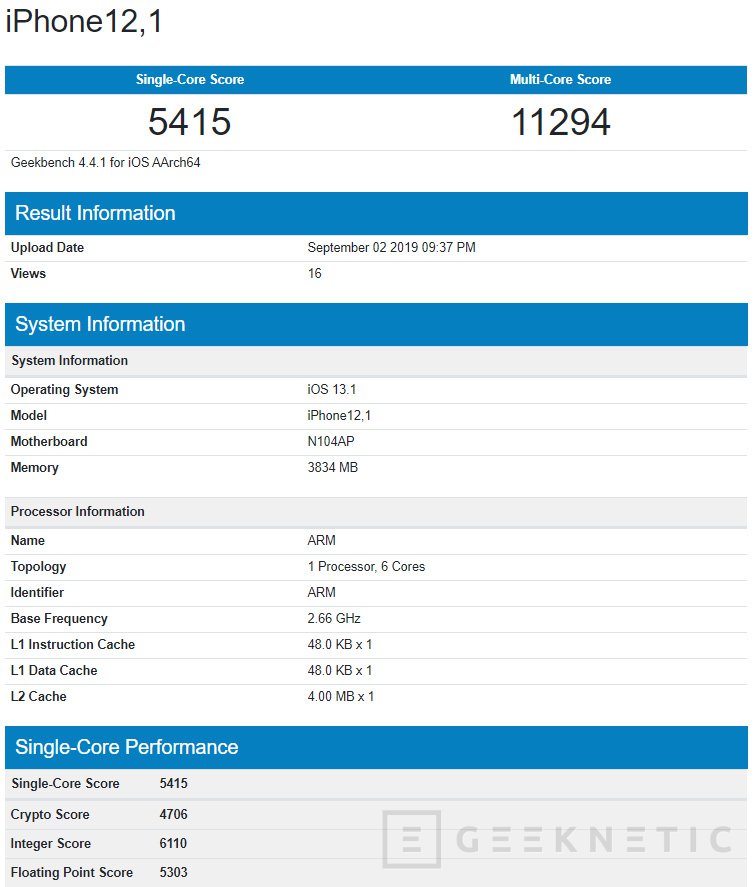Image resolution: width=756 pixels, height=887 pixels.
Task: Select the Multi-Core Score header
Action: (x=560, y=79)
